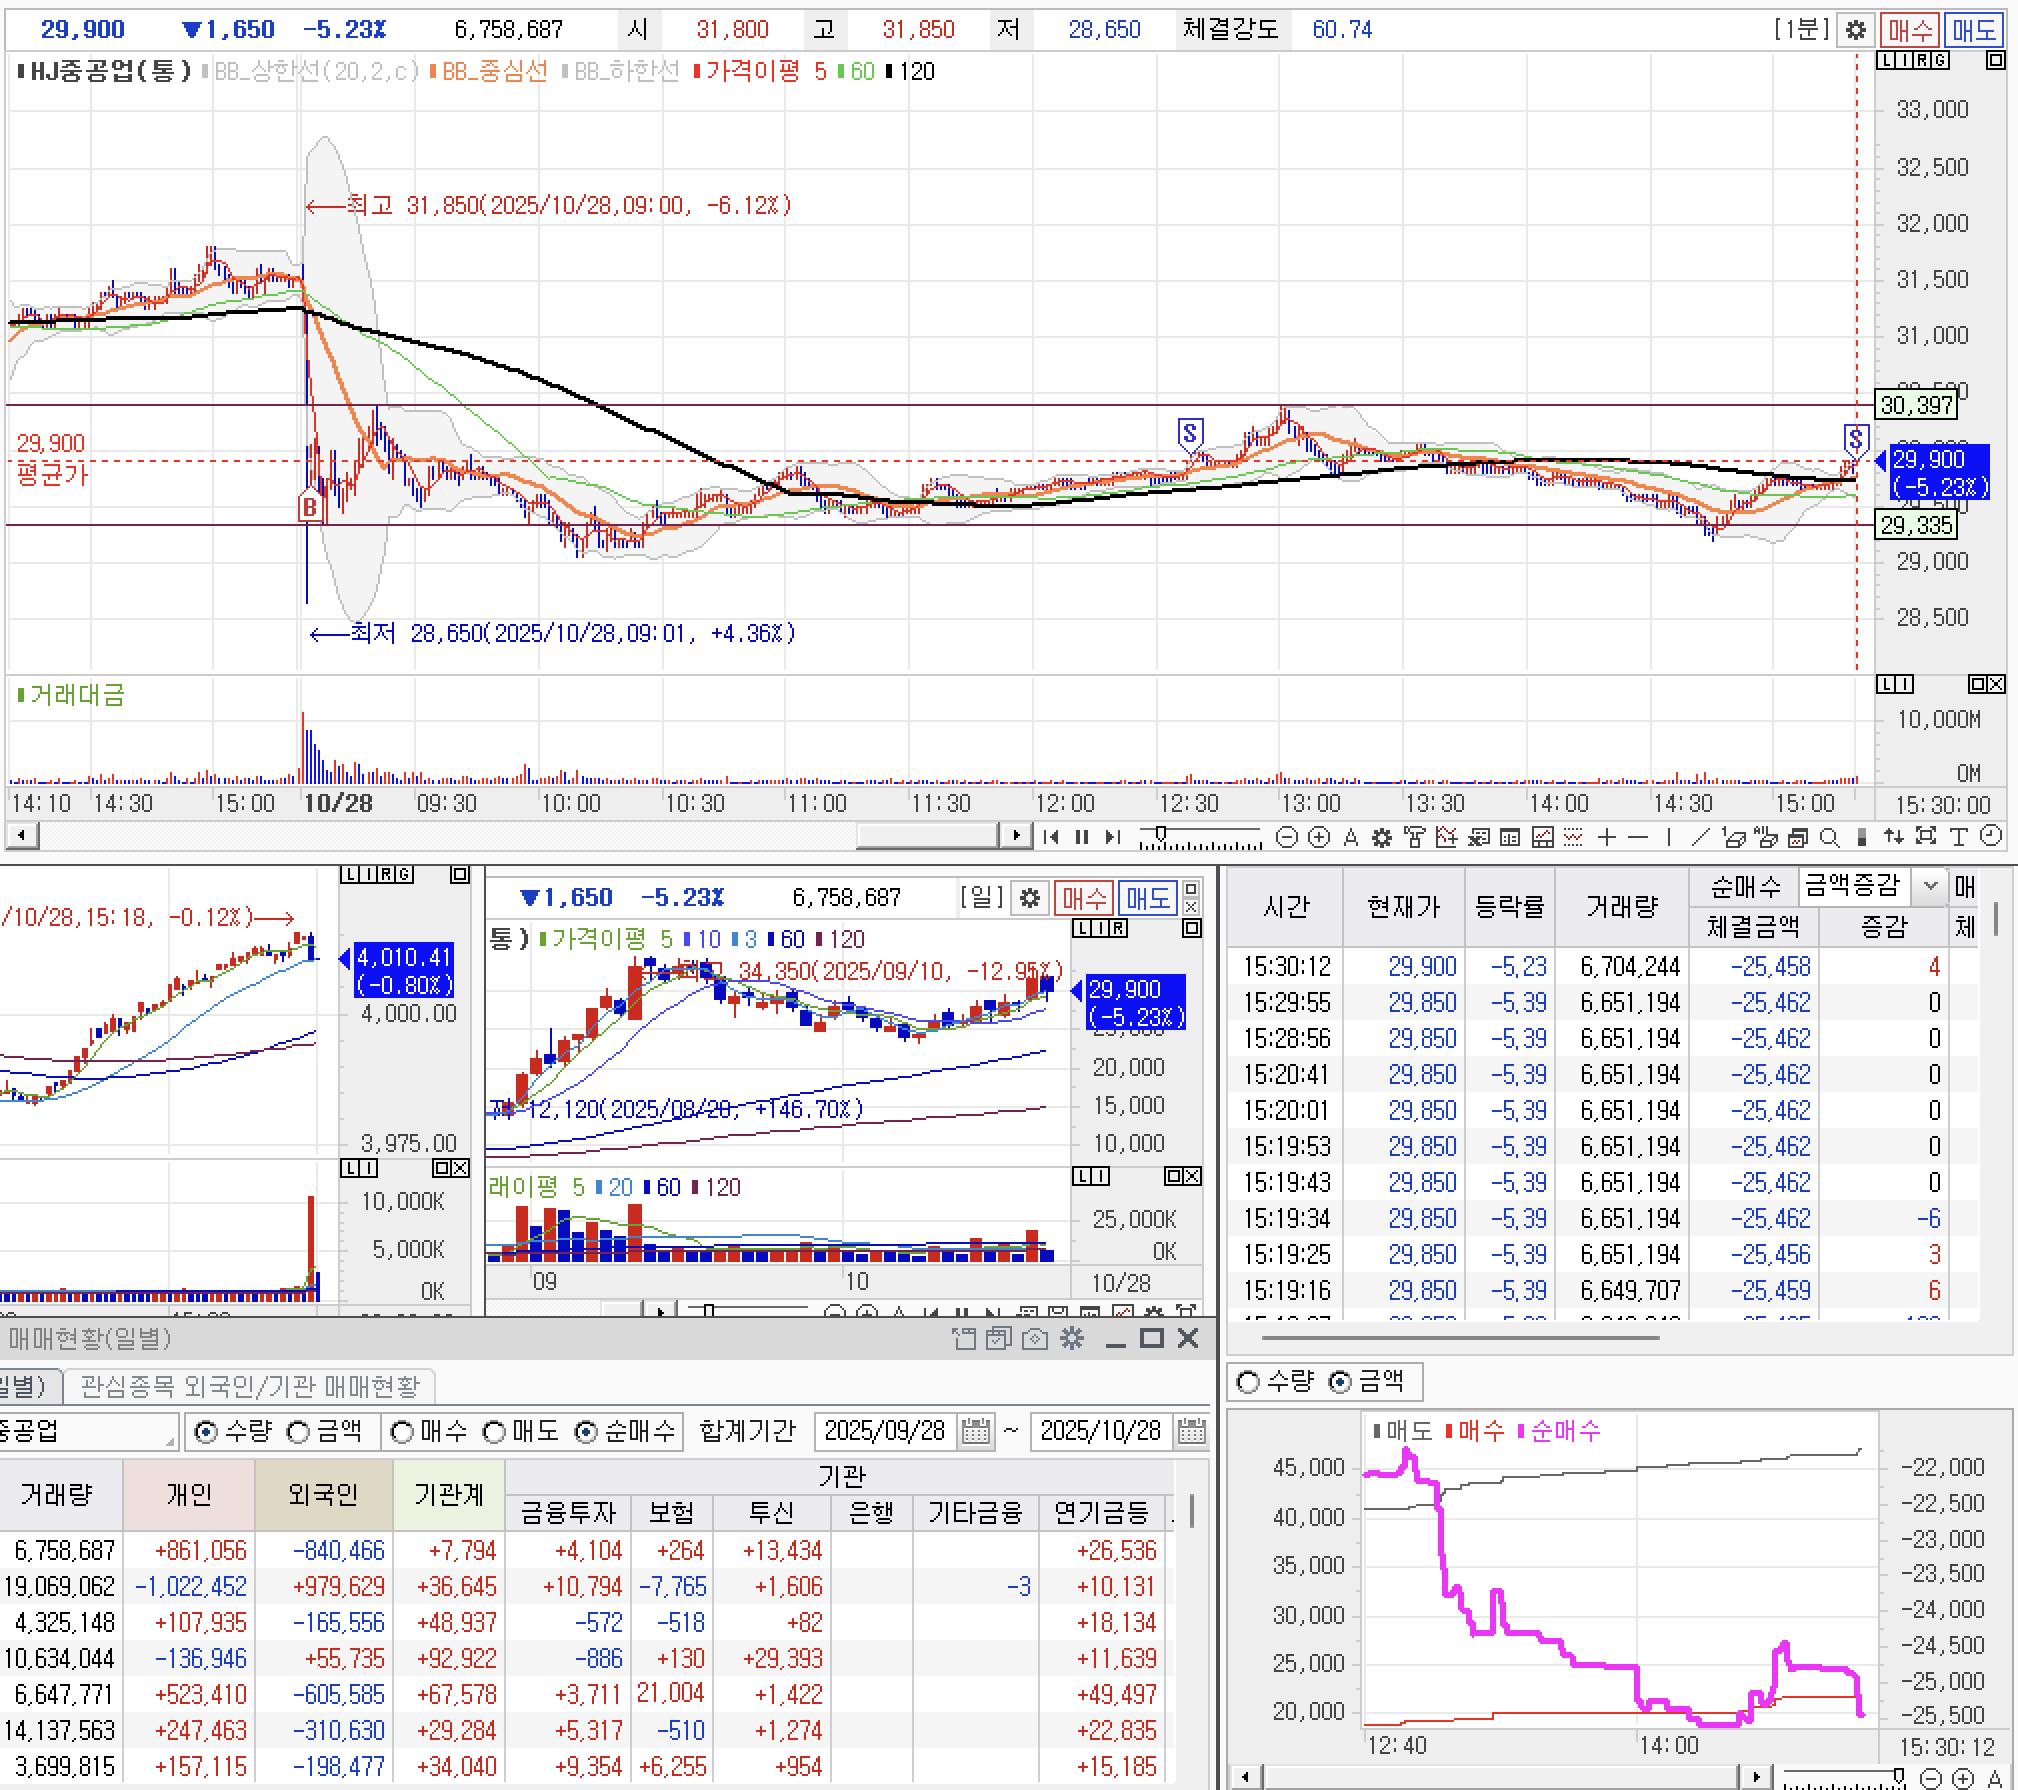2018x1790 pixels.
Task: Select the text T tool in chart toolbar
Action: tap(1958, 838)
